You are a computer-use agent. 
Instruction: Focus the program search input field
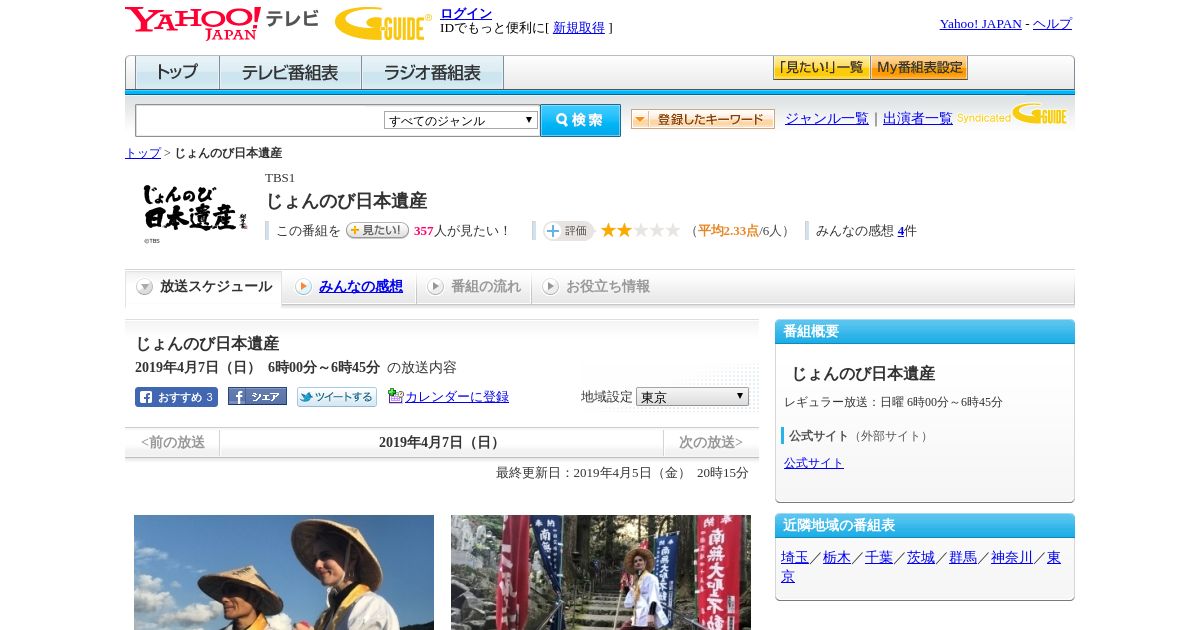click(260, 120)
